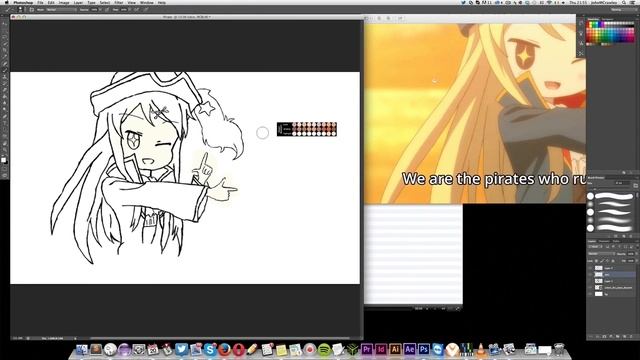The width and height of the screenshot is (640, 360).
Task: Open After Effects from the dock
Action: [x=409, y=349]
